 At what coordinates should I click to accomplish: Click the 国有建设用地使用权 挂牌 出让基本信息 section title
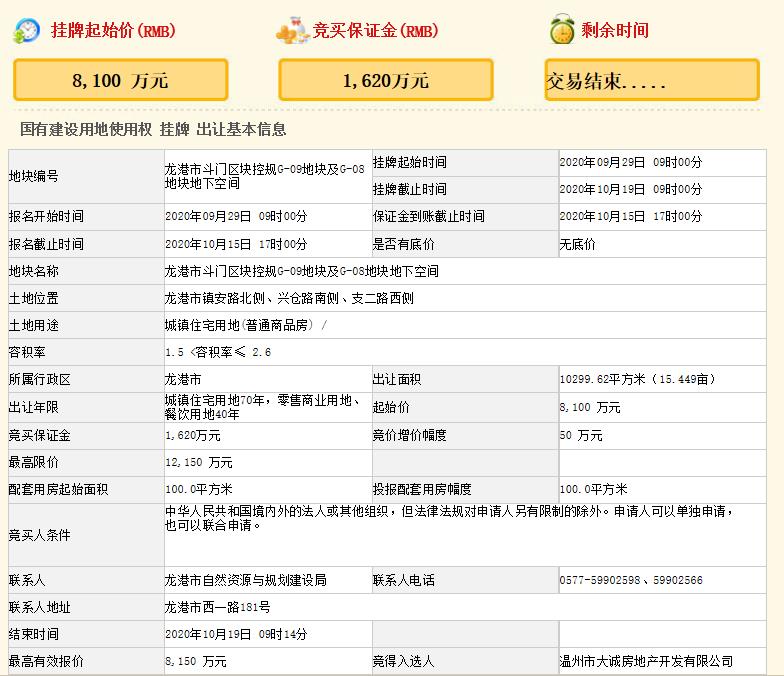coord(153,129)
